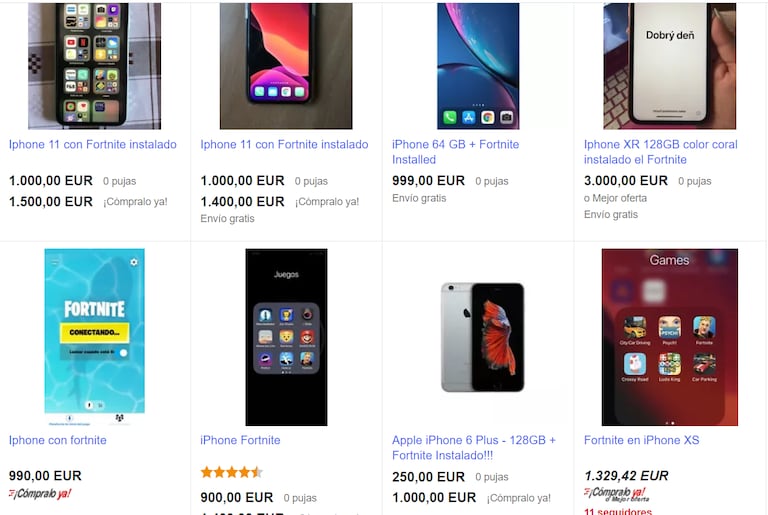This screenshot has width=768, height=515.
Task: Click the blue wallpaper iPhone XR photo
Action: [x=478, y=66]
